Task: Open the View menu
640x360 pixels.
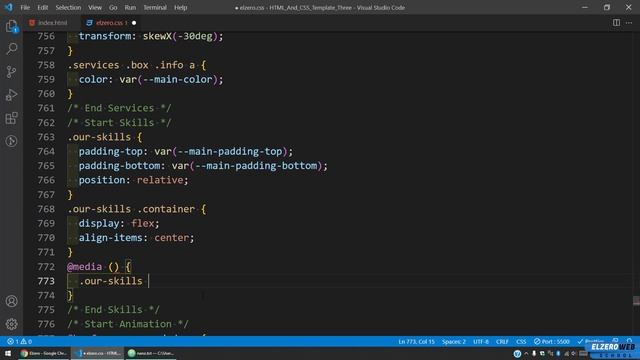Action: point(95,7)
